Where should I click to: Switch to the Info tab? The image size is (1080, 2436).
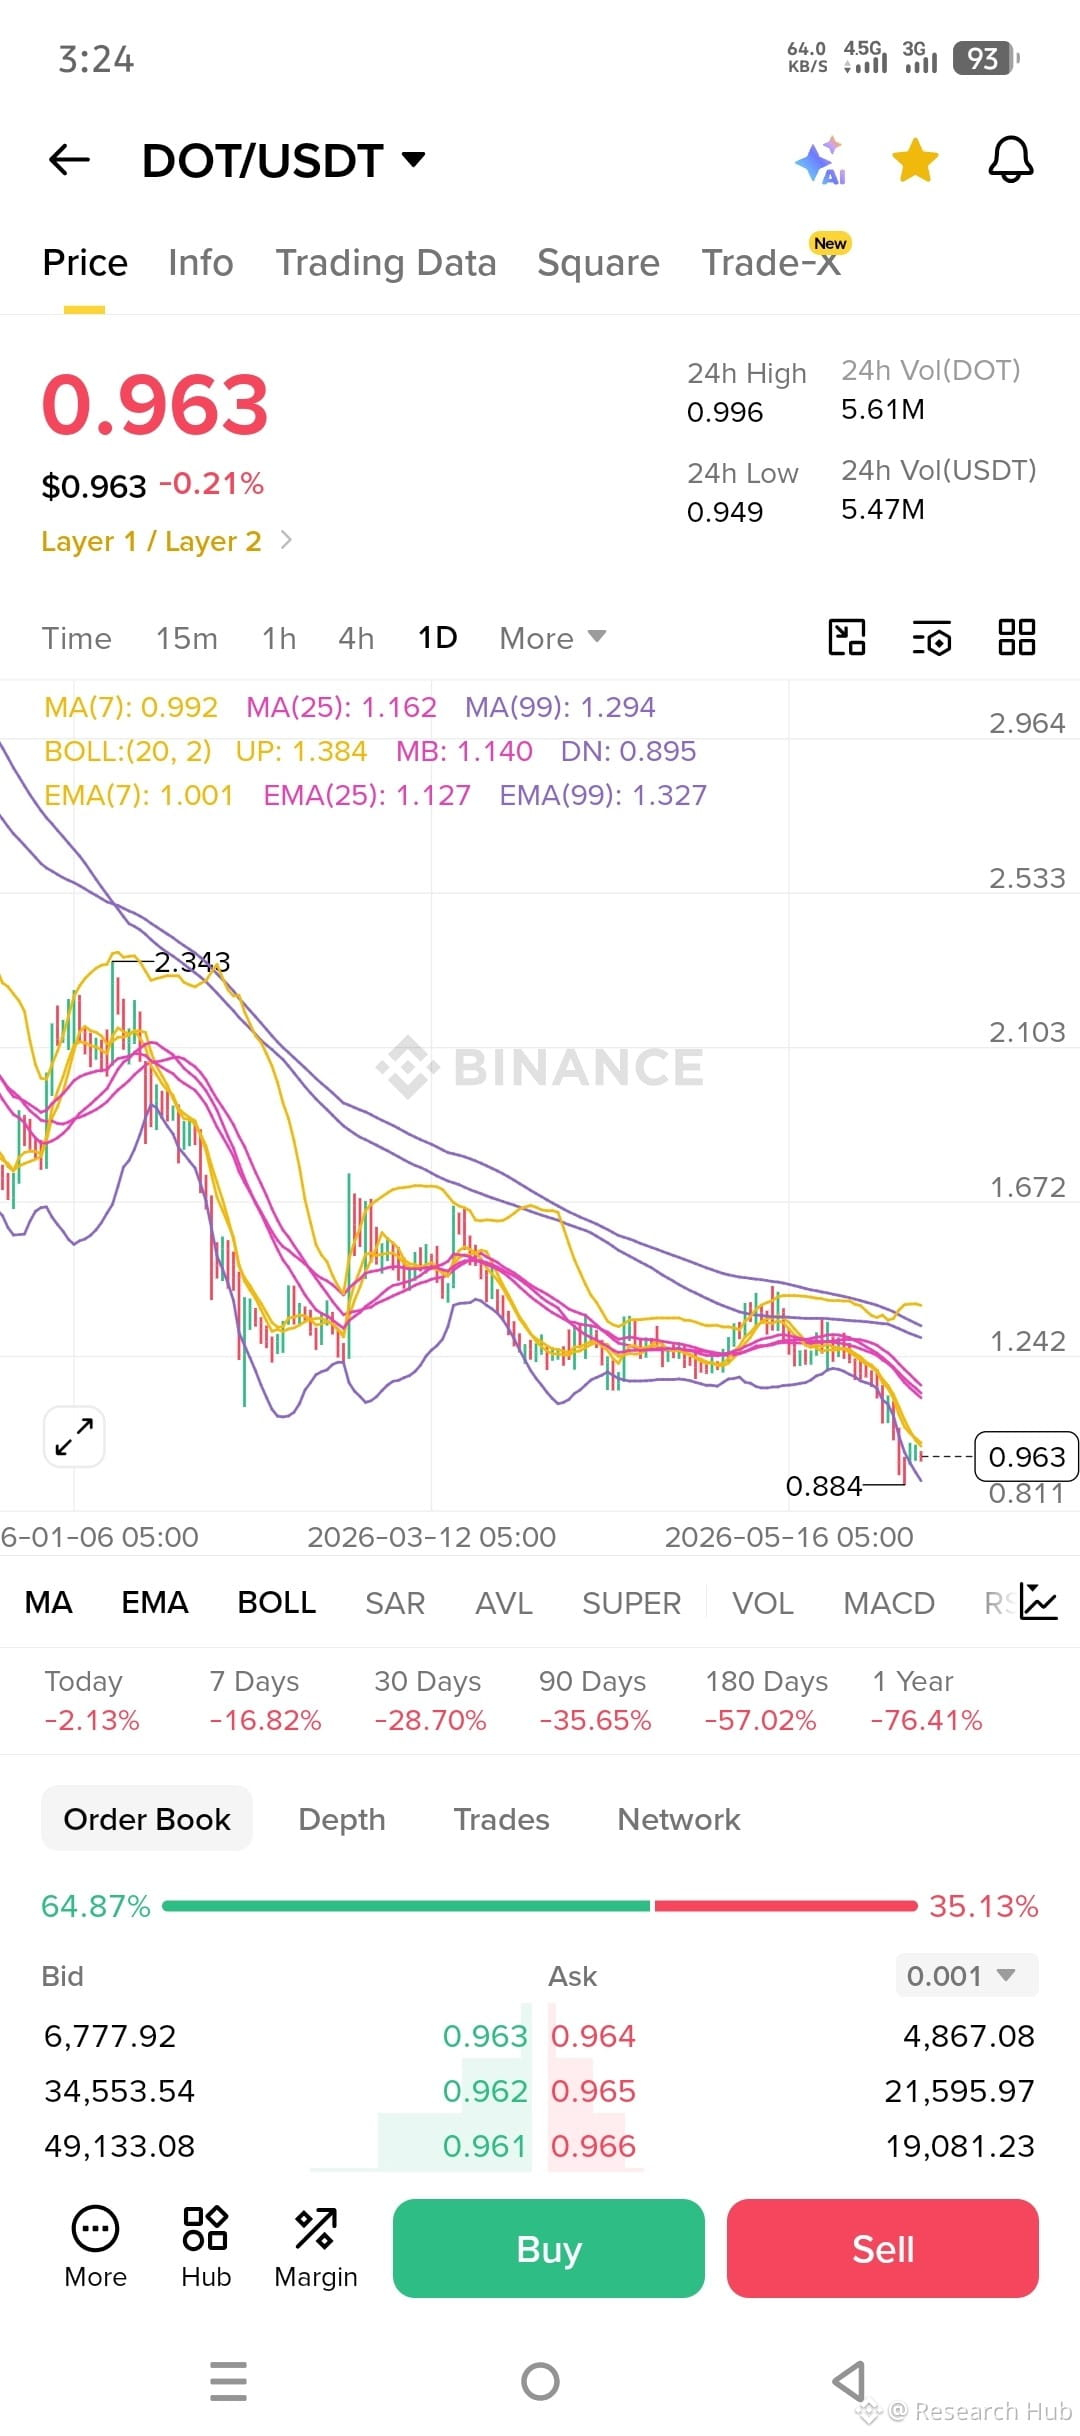tap(201, 263)
